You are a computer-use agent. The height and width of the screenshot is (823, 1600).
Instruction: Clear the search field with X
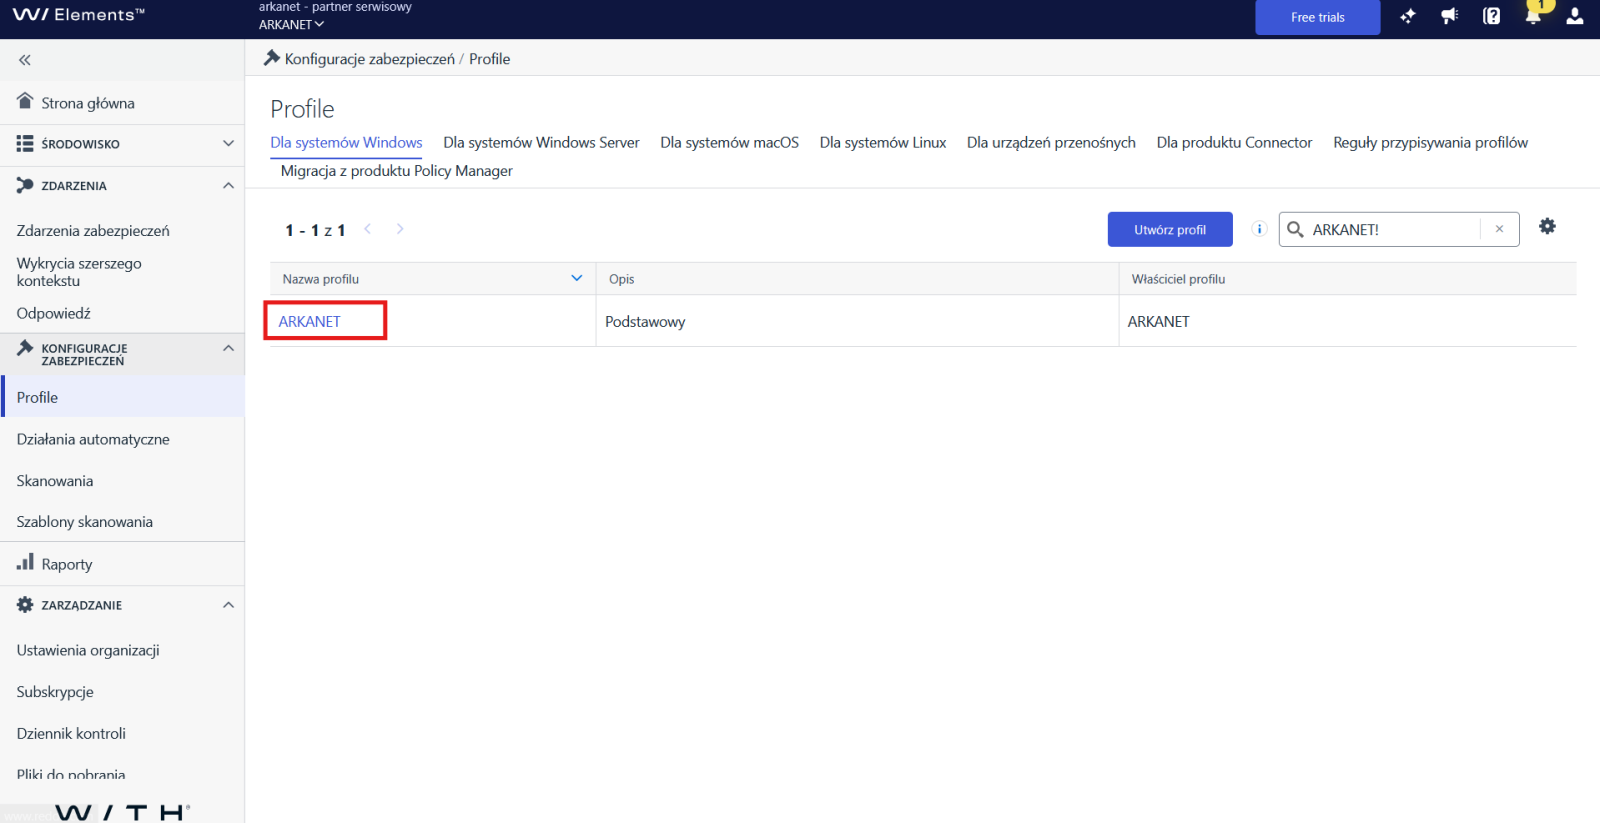coord(1499,229)
